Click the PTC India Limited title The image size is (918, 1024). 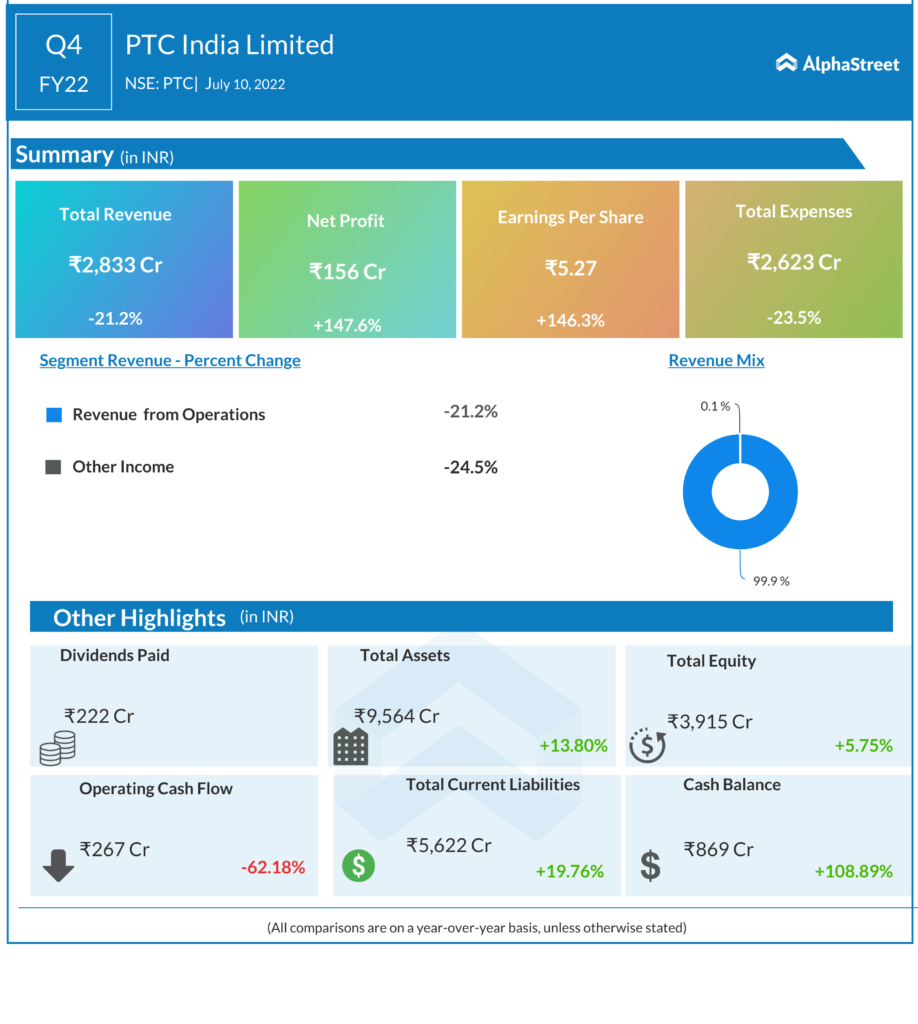coord(230,45)
